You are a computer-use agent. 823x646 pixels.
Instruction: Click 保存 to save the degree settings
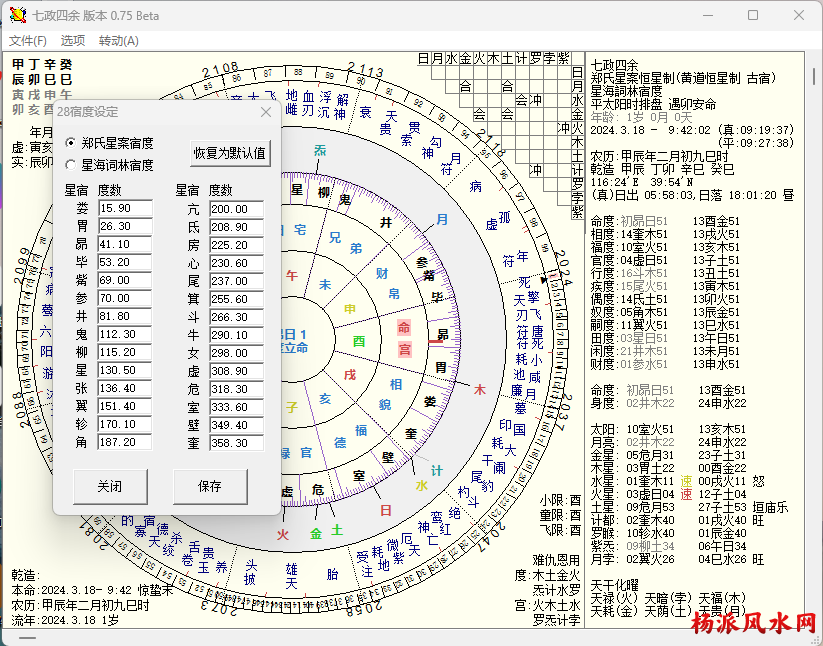pos(210,487)
